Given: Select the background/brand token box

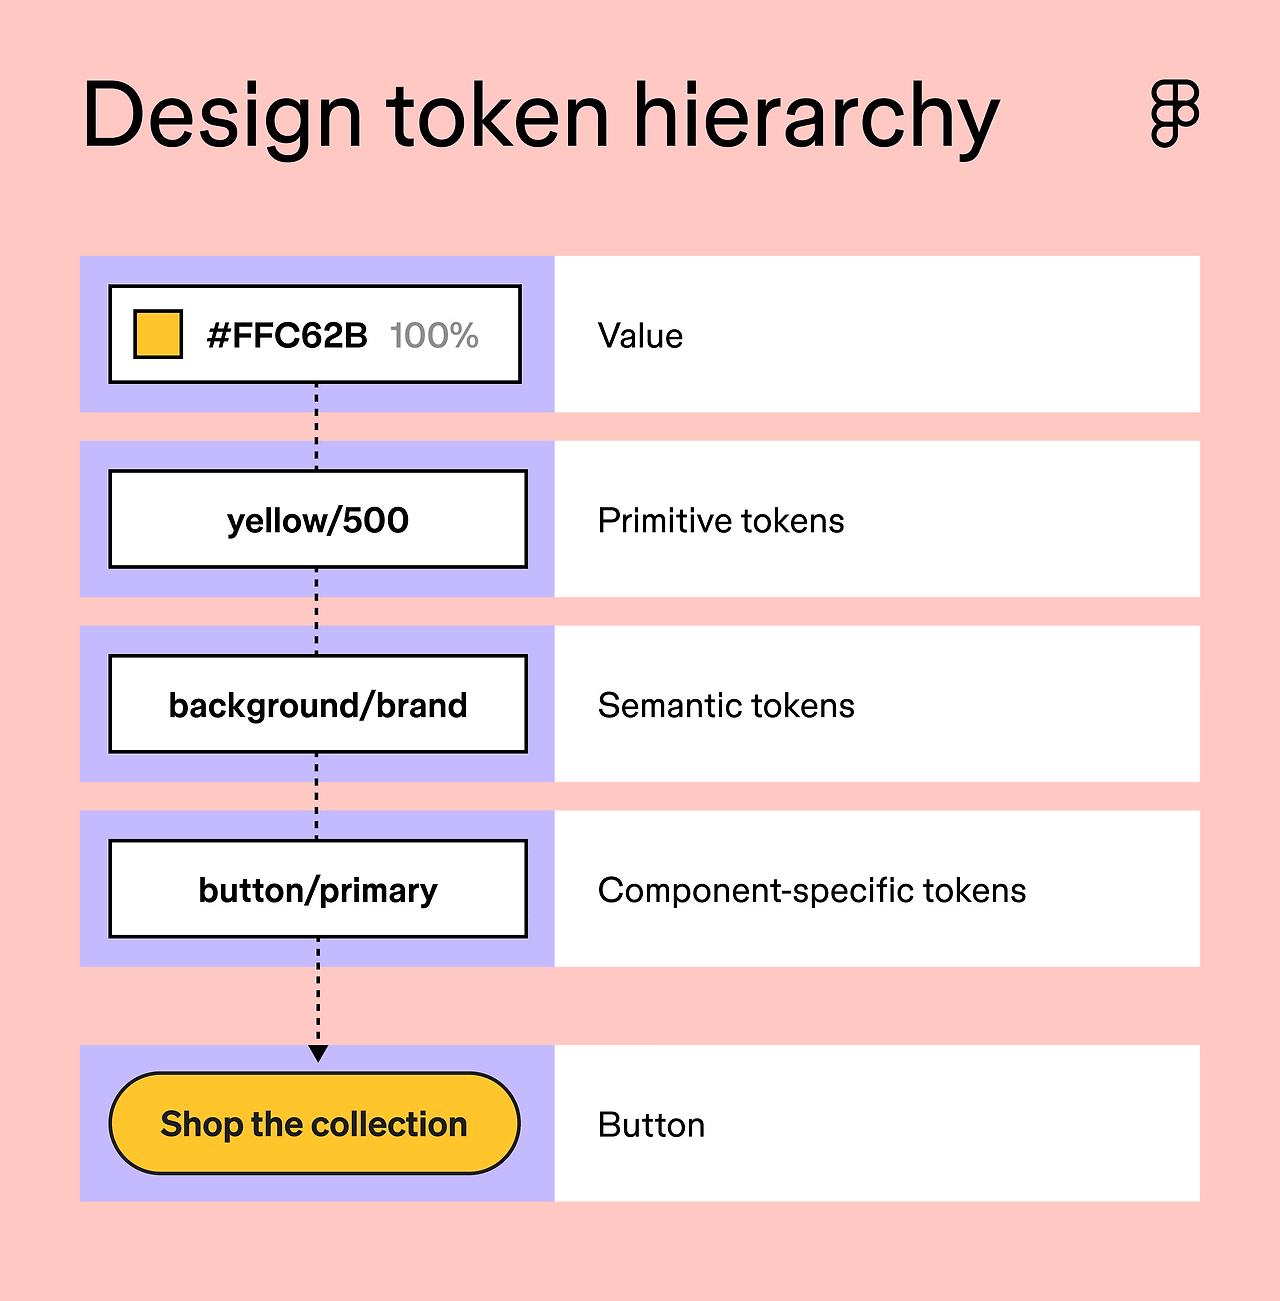Looking at the screenshot, I should 318,704.
